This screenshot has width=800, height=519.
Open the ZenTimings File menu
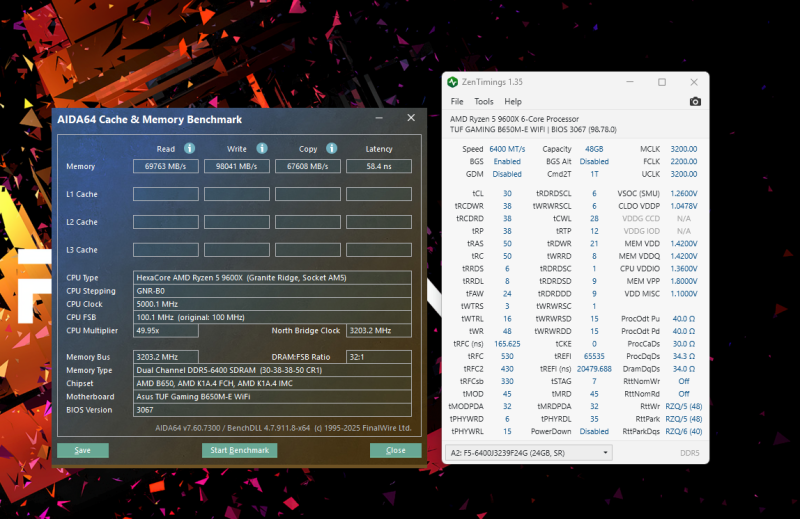457,102
